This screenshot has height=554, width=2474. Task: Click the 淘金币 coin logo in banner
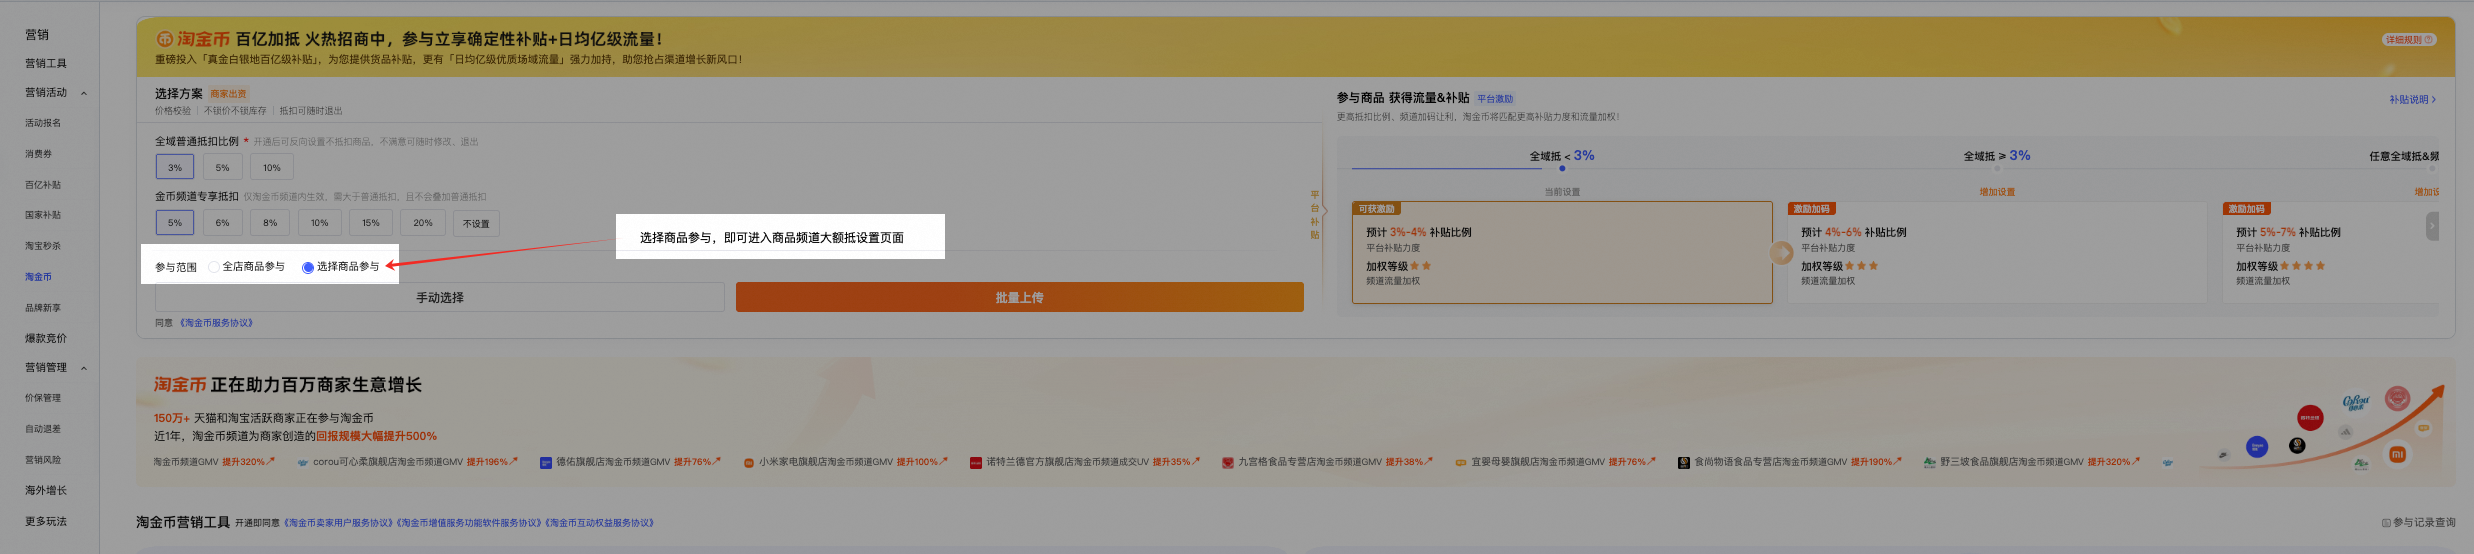165,39
